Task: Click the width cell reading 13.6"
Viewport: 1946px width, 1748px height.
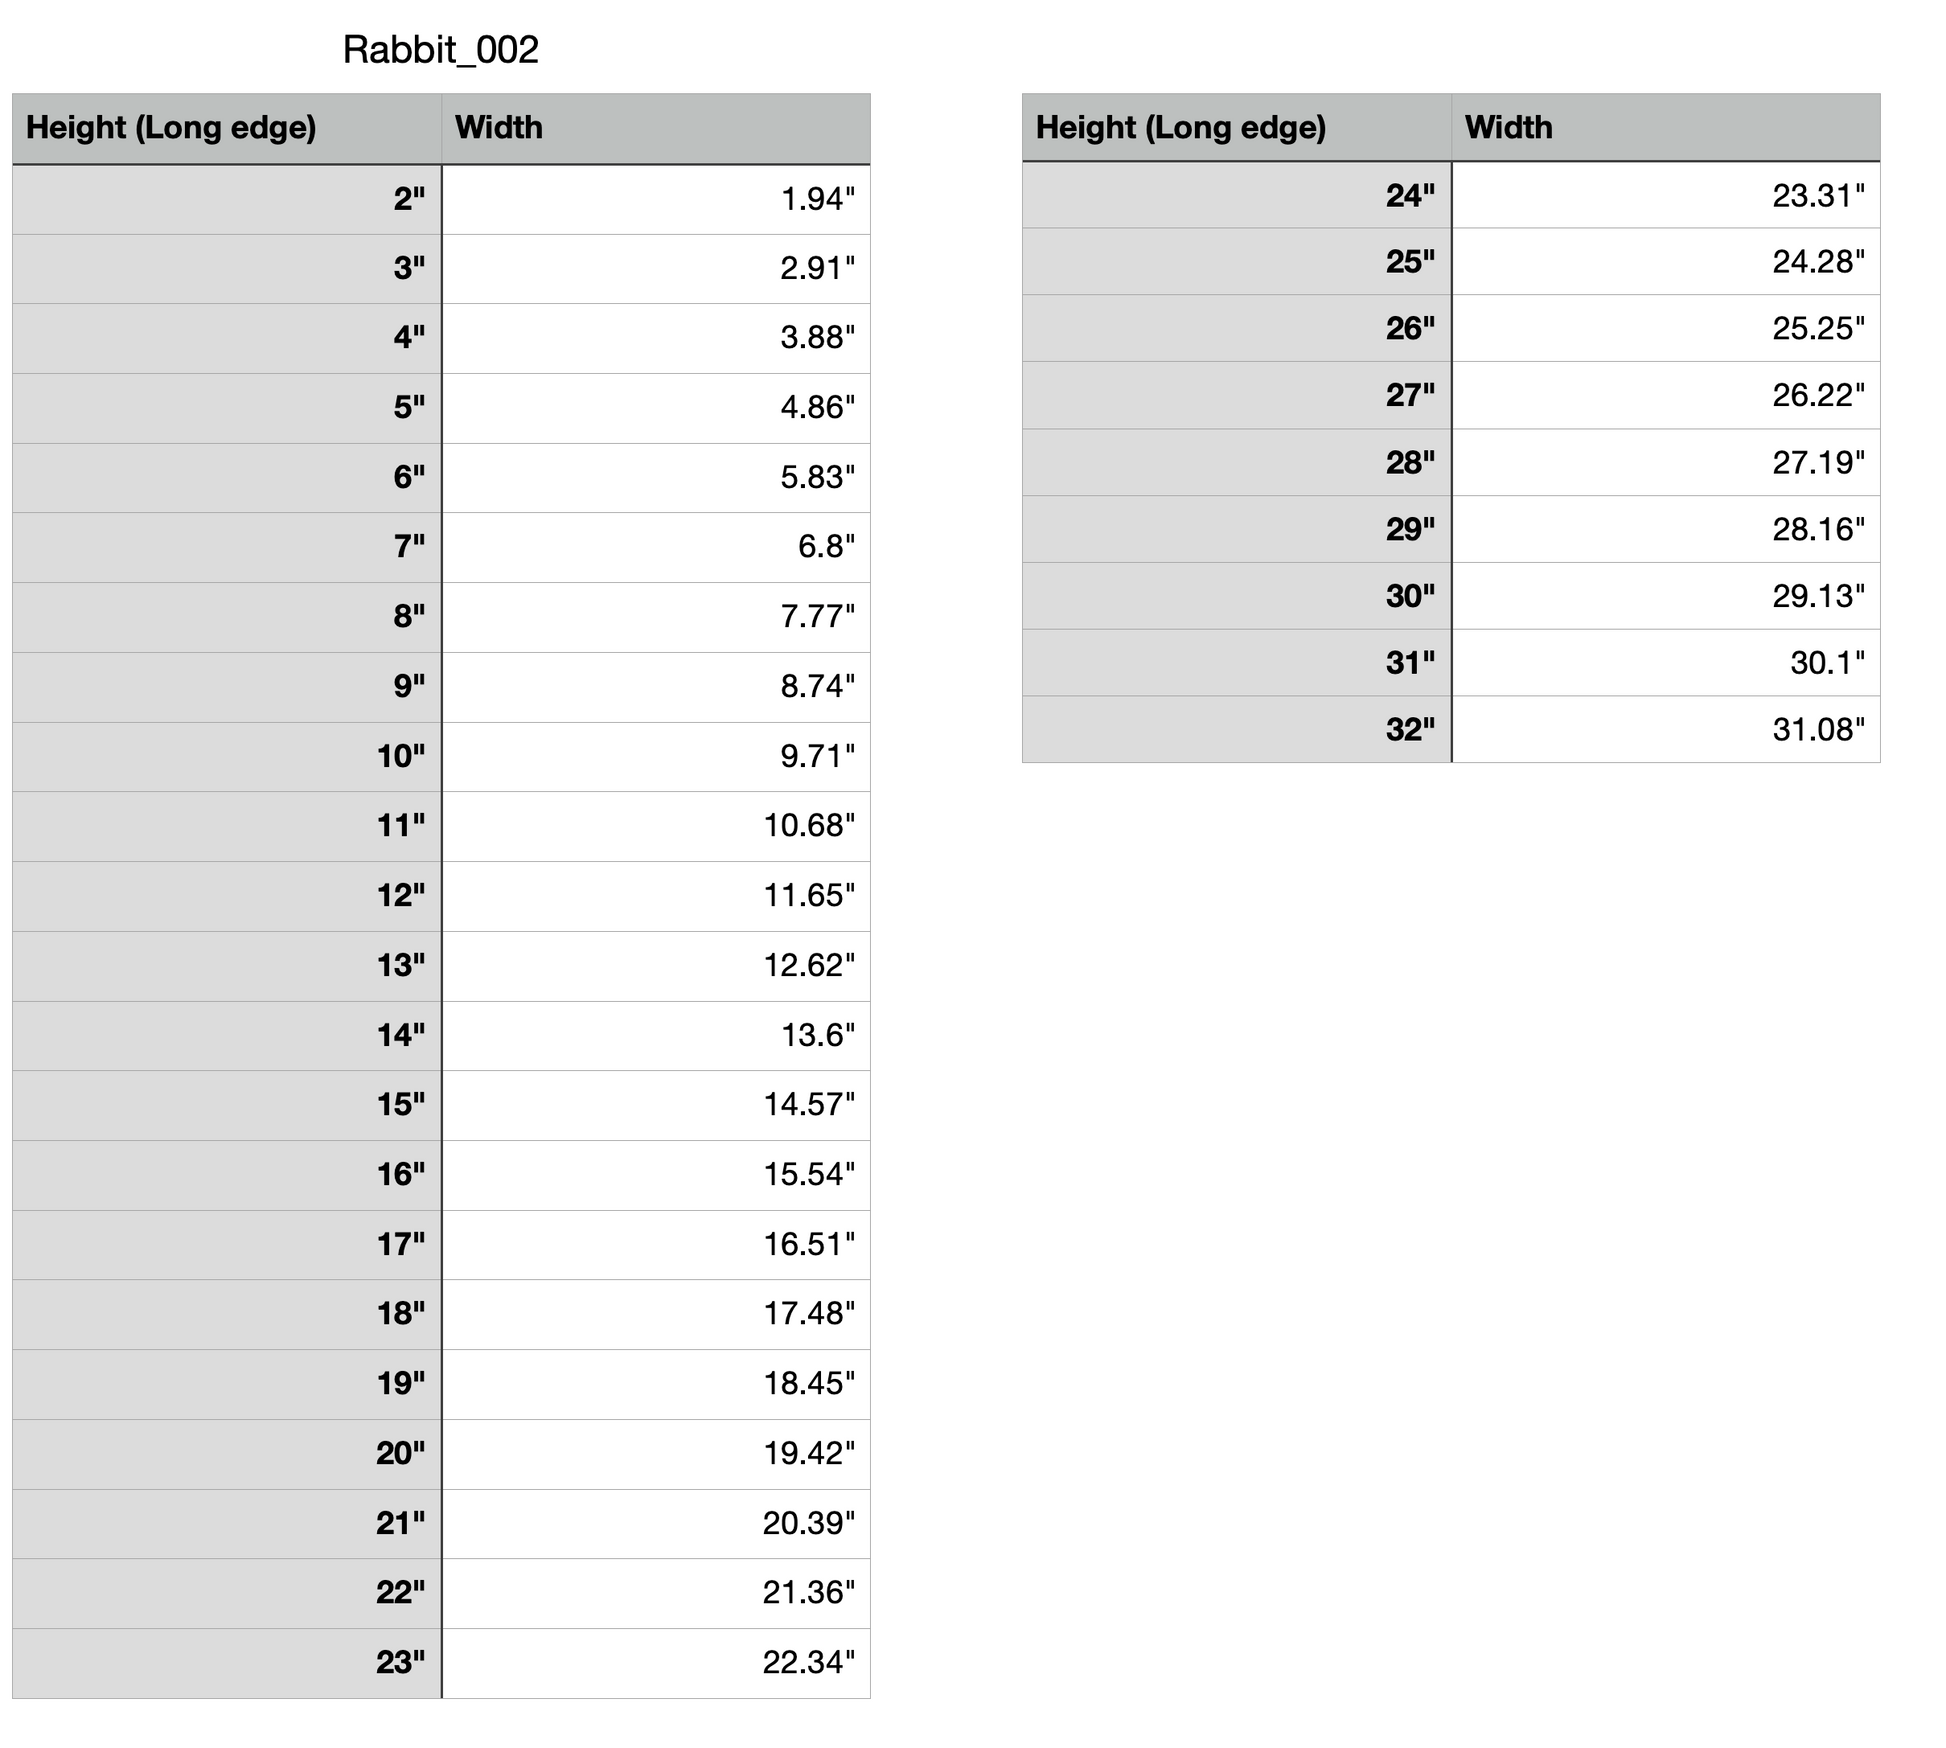Action: coord(817,1035)
